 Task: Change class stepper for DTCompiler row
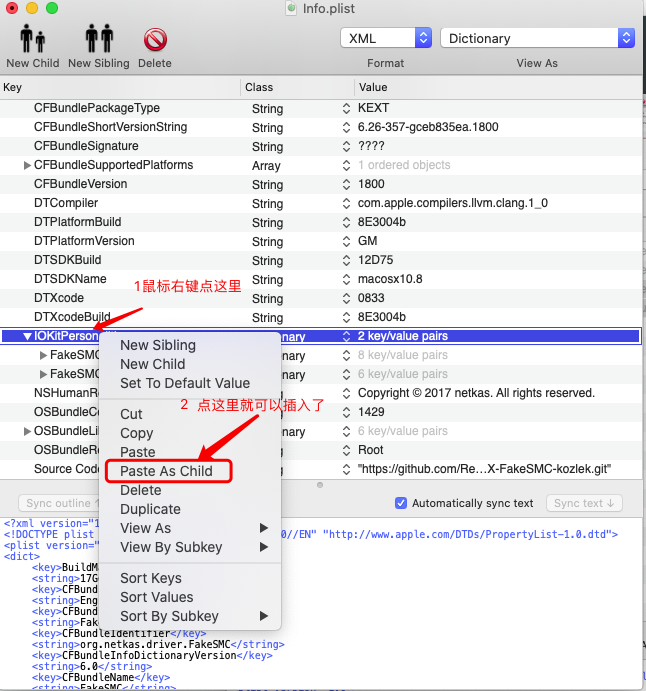346,203
